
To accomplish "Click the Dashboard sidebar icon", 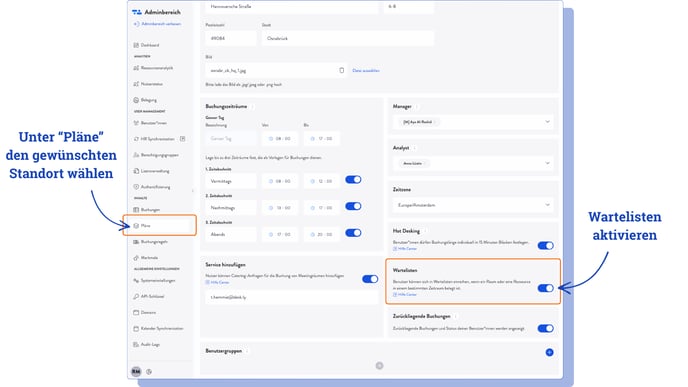I will tap(136, 45).
